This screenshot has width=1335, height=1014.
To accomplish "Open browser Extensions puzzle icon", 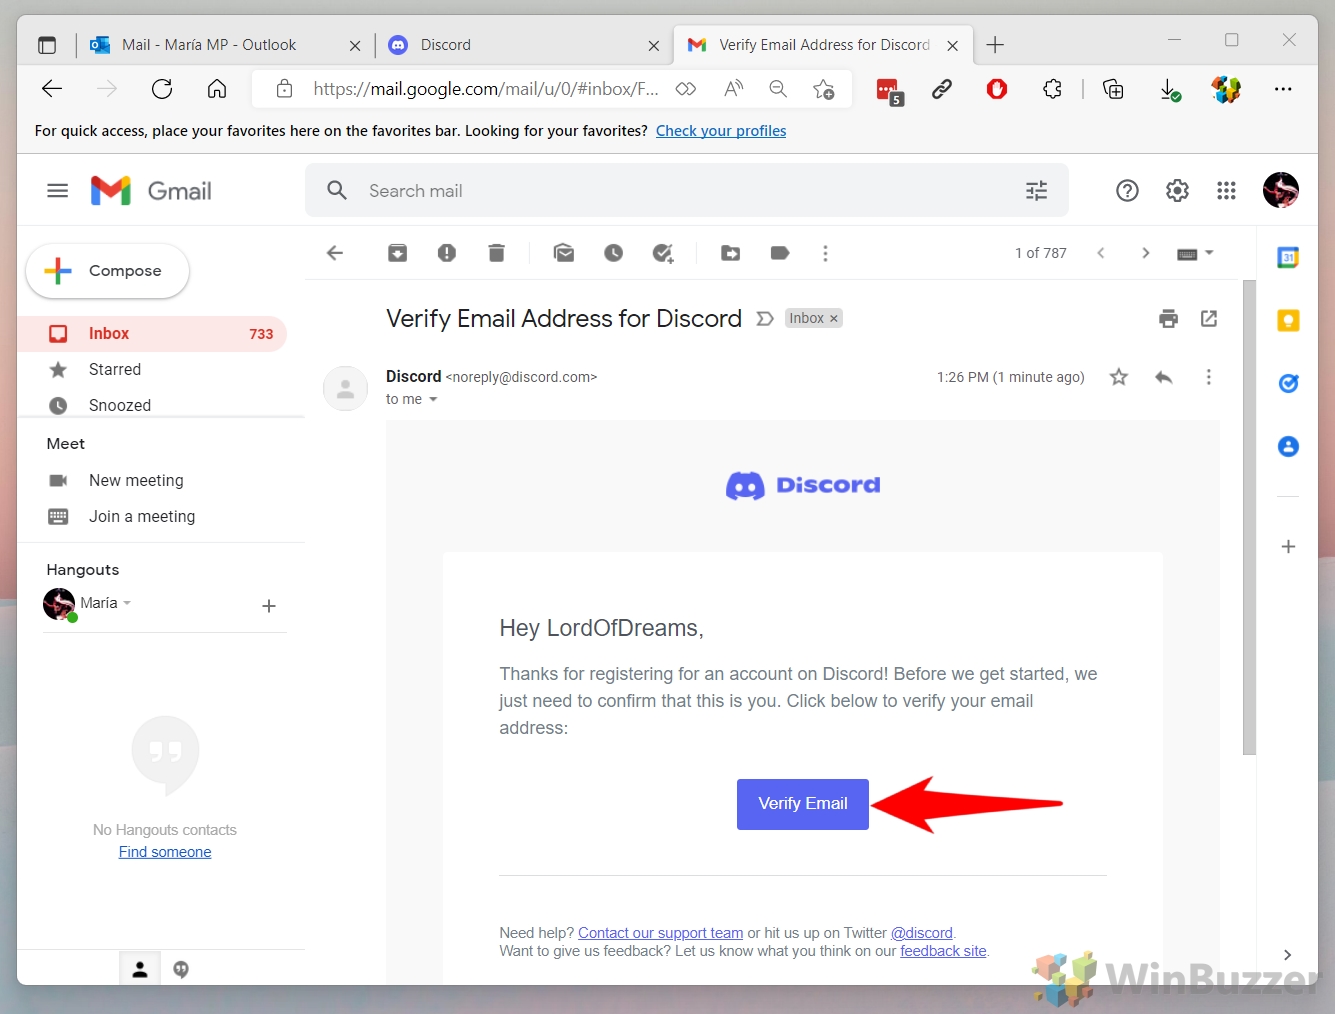I will (x=1052, y=89).
